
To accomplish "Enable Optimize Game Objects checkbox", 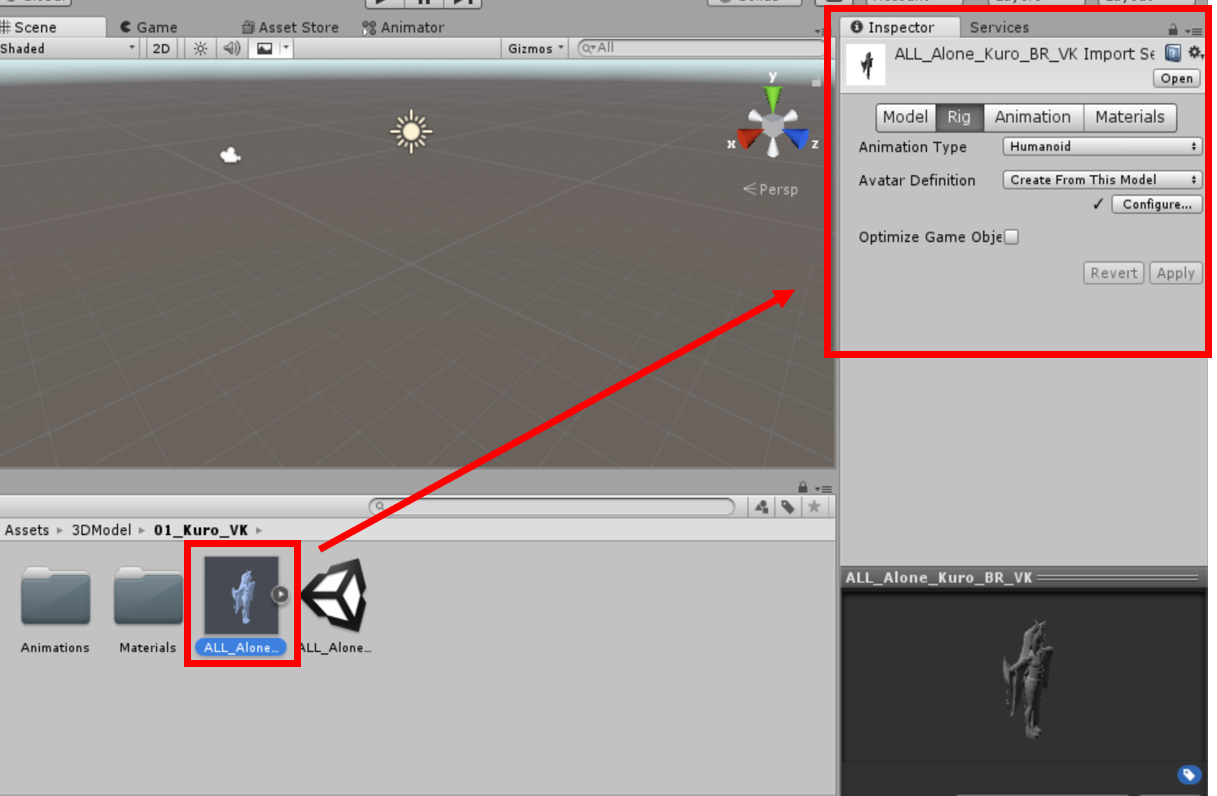I will coord(1011,237).
